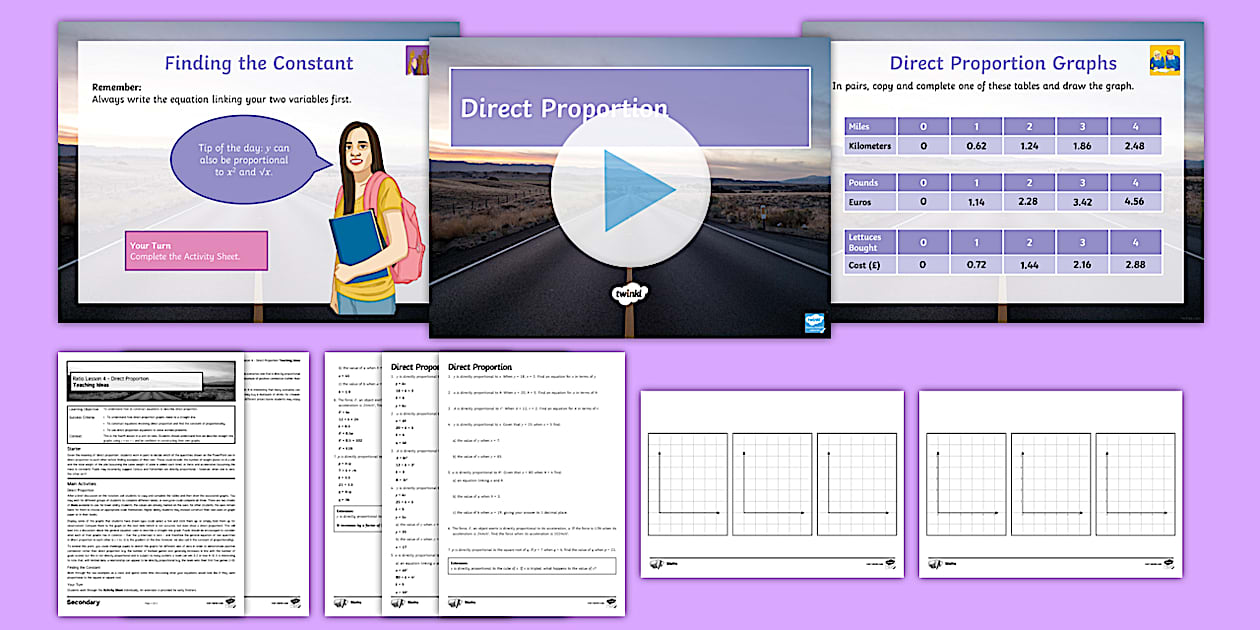Click the Maths brand icon on the graph paper footer
The image size is (1260, 630).
[x=658, y=562]
